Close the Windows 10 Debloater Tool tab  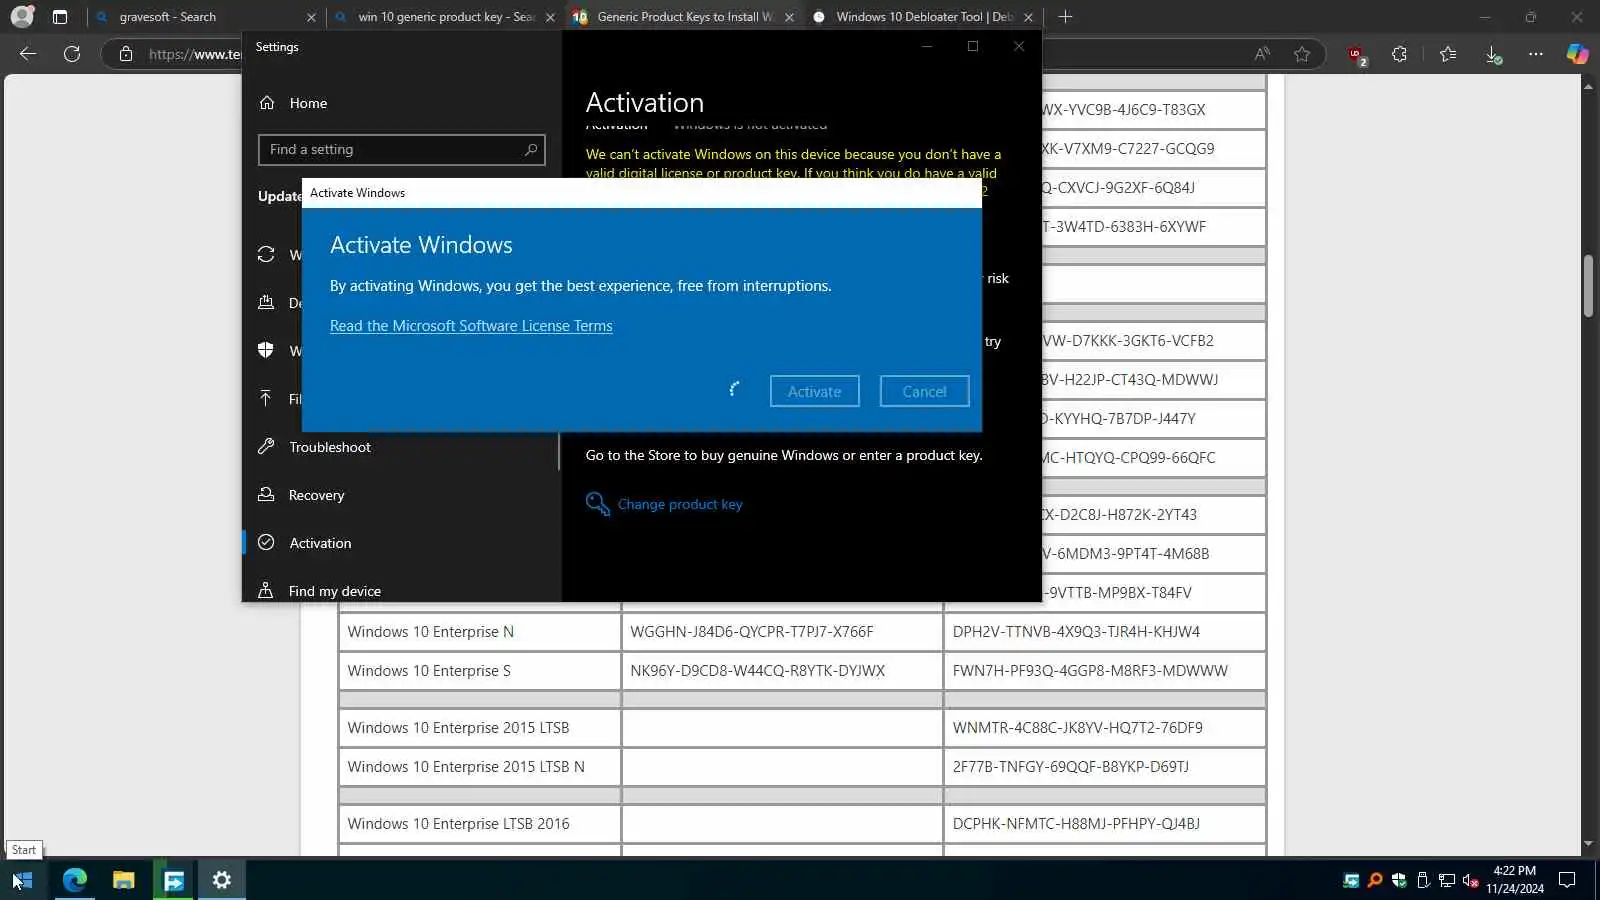(x=1028, y=17)
